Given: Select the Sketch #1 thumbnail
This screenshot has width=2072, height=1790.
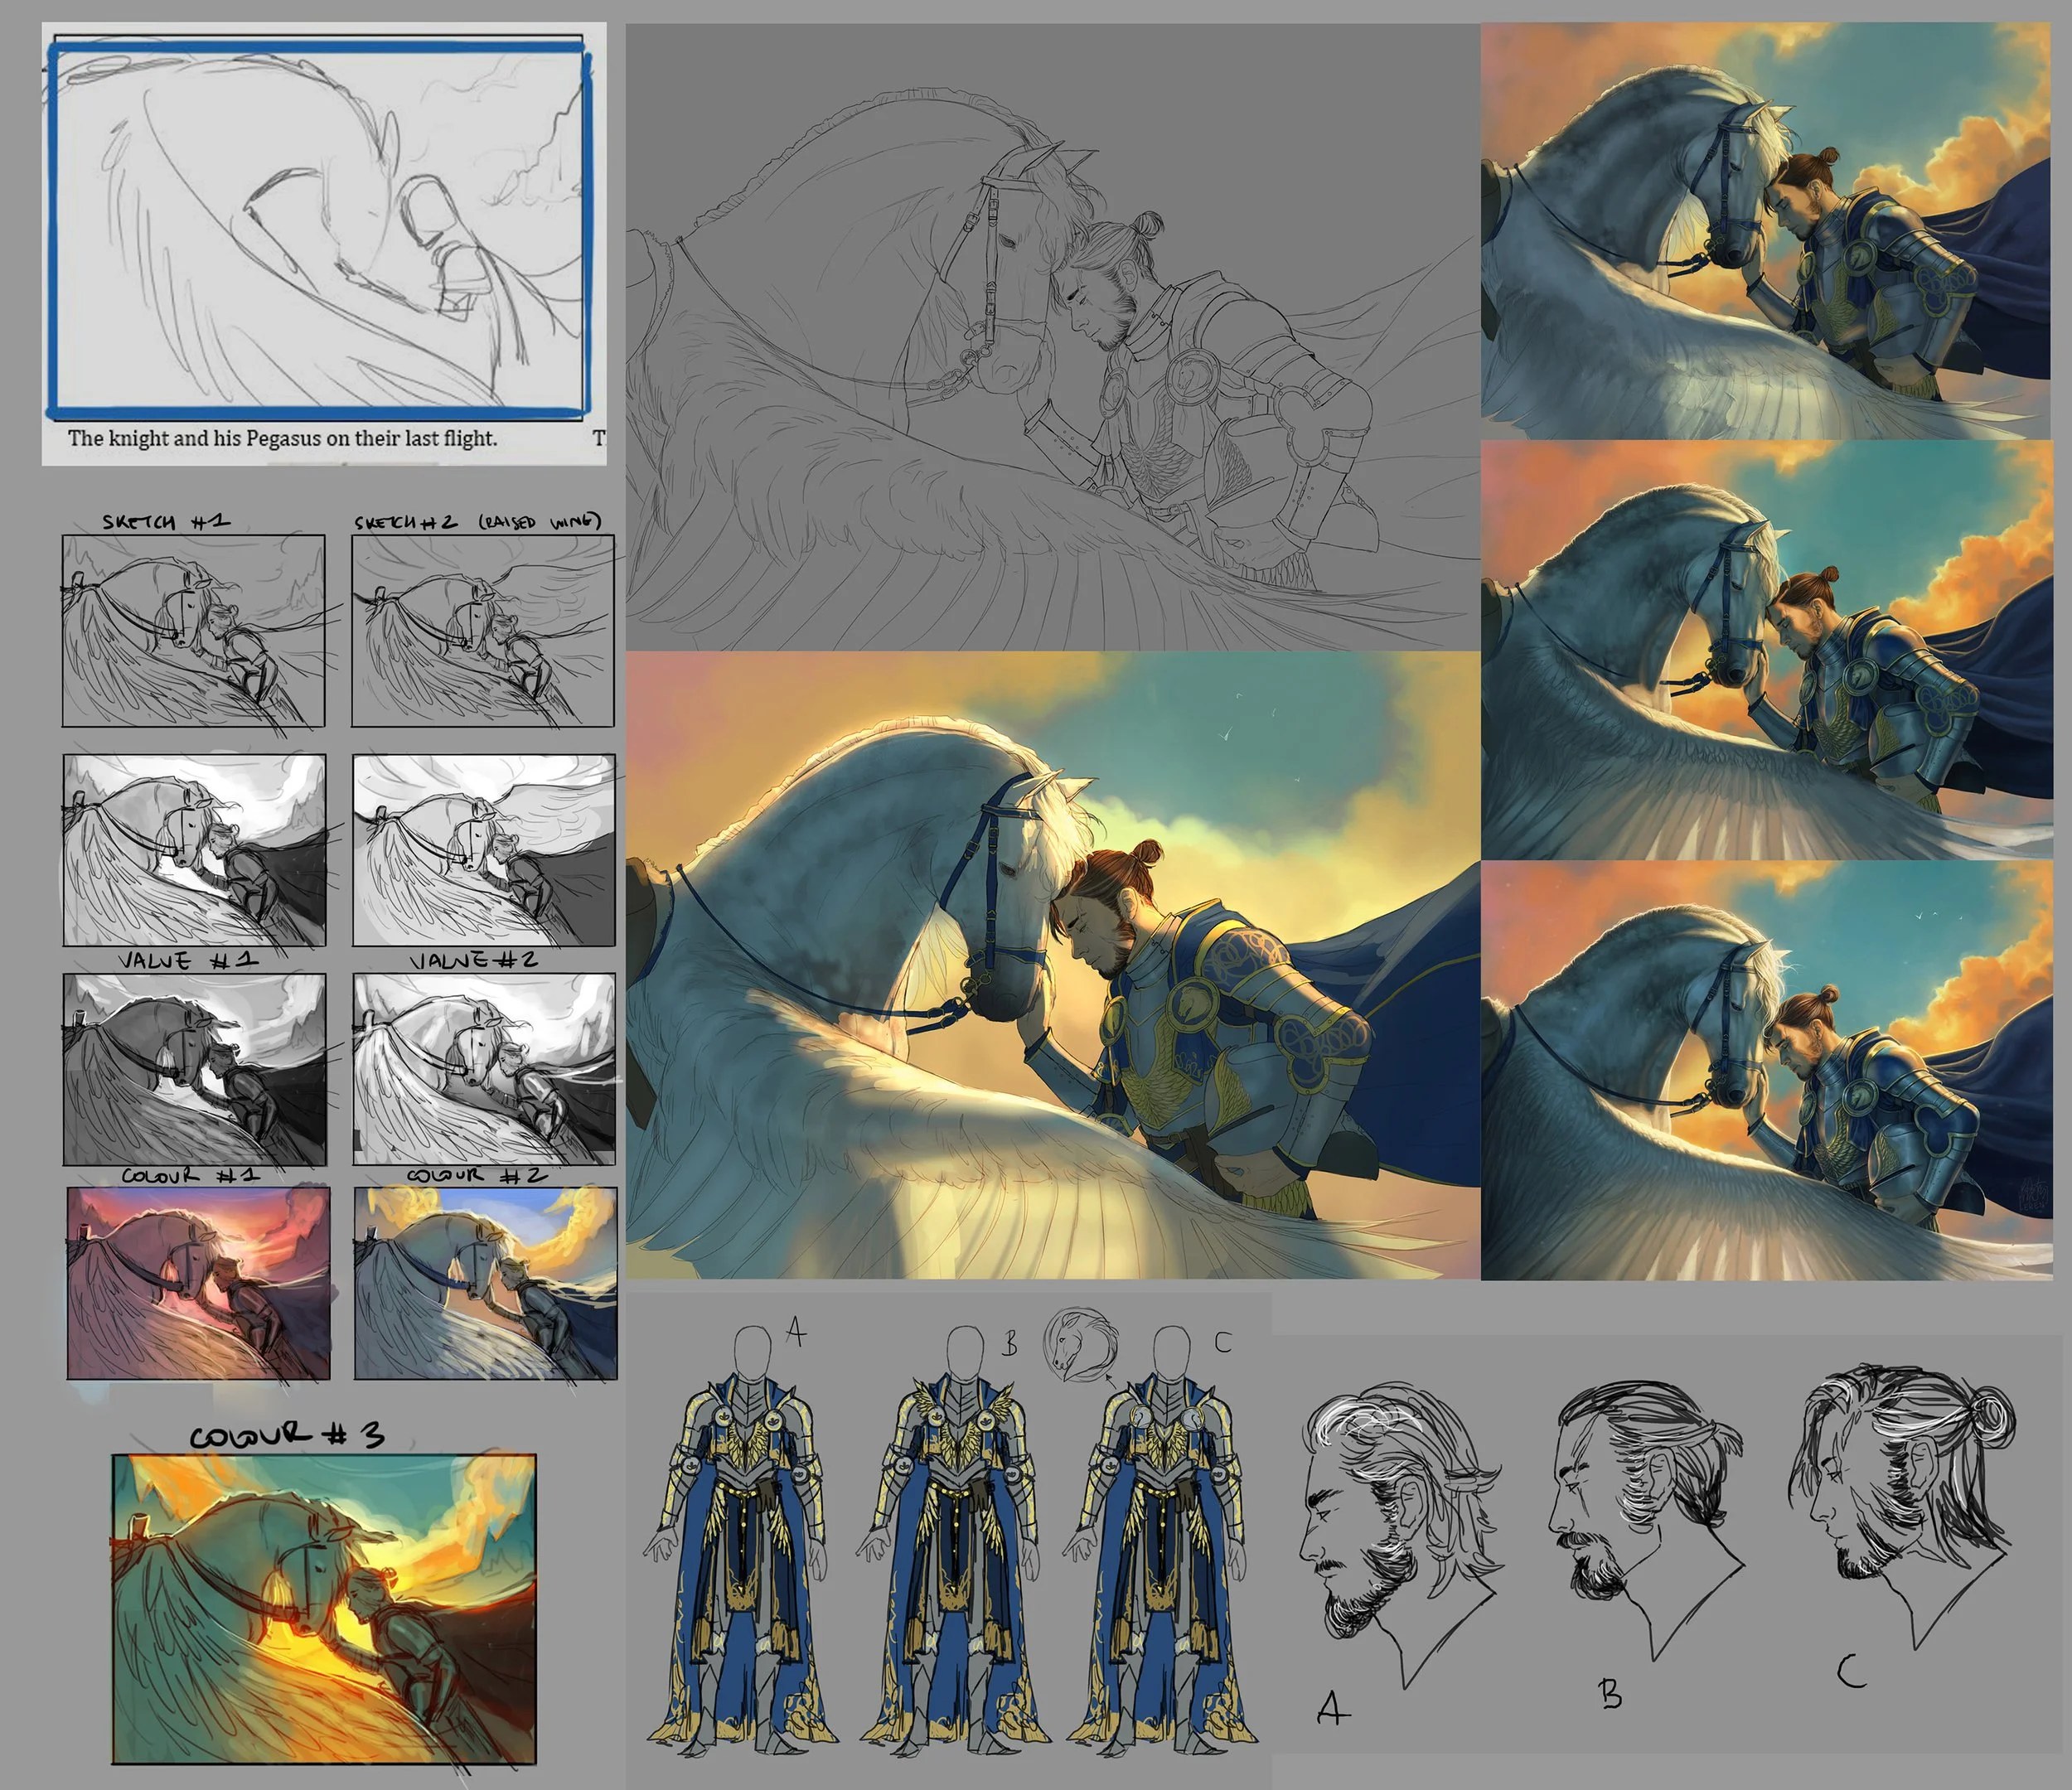Looking at the screenshot, I should click(x=193, y=631).
